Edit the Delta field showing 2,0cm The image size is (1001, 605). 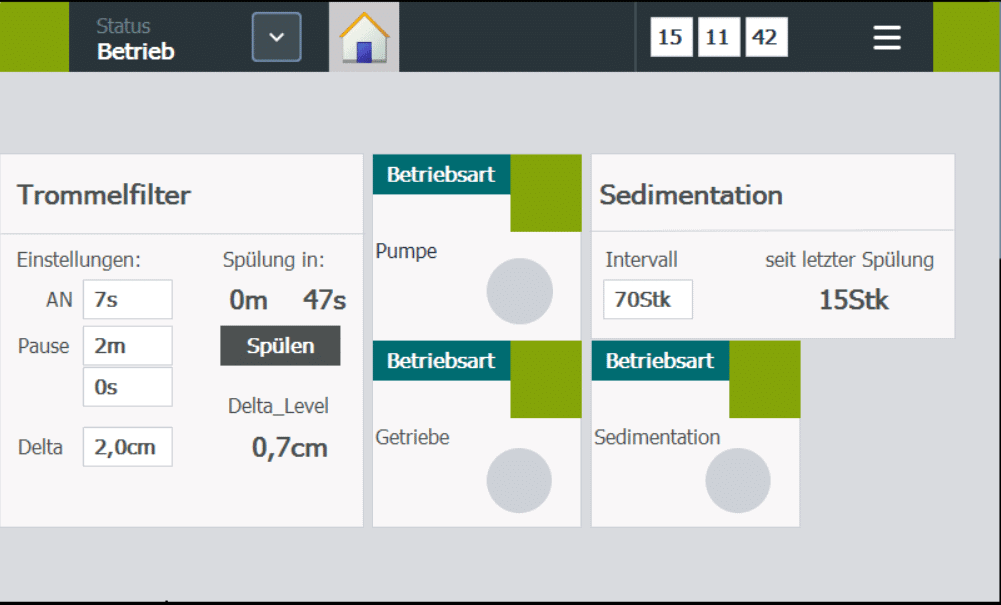point(127,447)
